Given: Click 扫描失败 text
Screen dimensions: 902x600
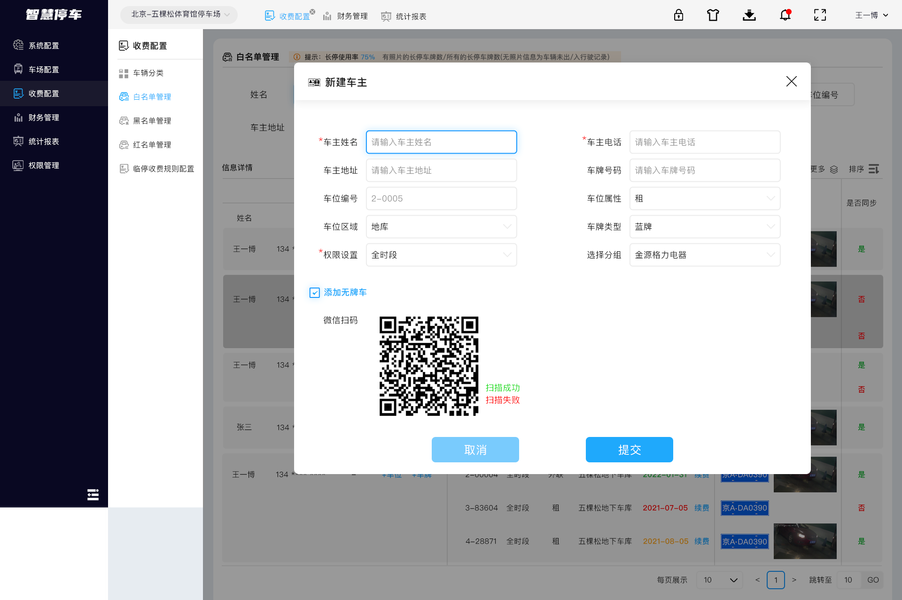Looking at the screenshot, I should pos(503,400).
